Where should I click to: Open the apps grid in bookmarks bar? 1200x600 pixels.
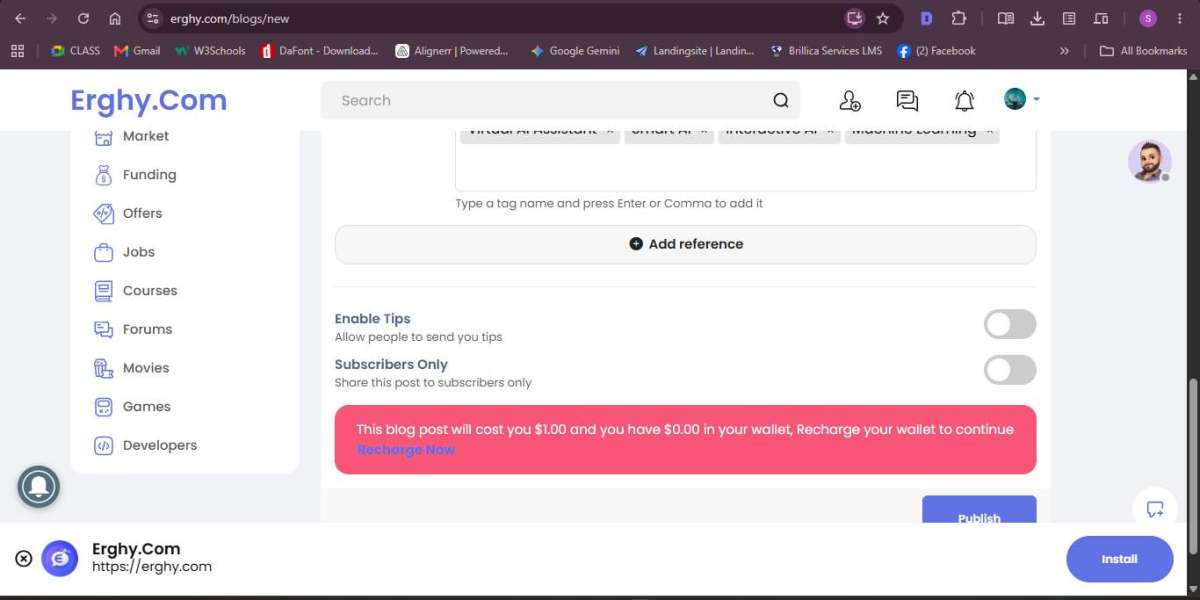(17, 51)
